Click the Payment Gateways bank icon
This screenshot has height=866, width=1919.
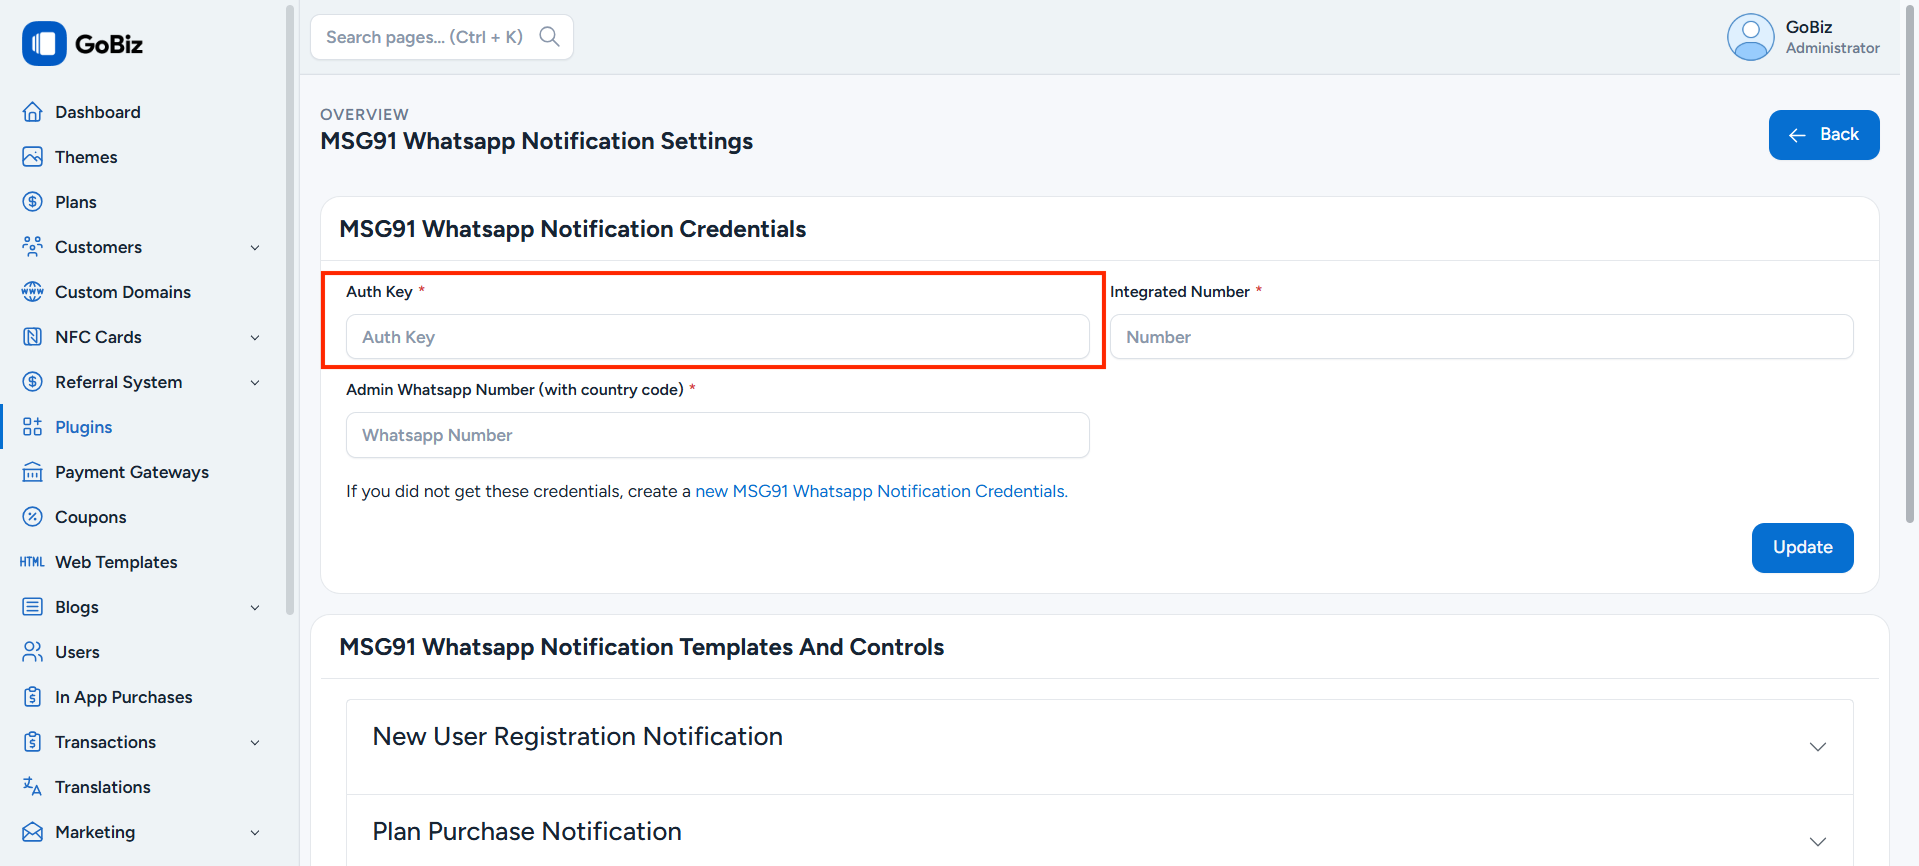tap(33, 472)
